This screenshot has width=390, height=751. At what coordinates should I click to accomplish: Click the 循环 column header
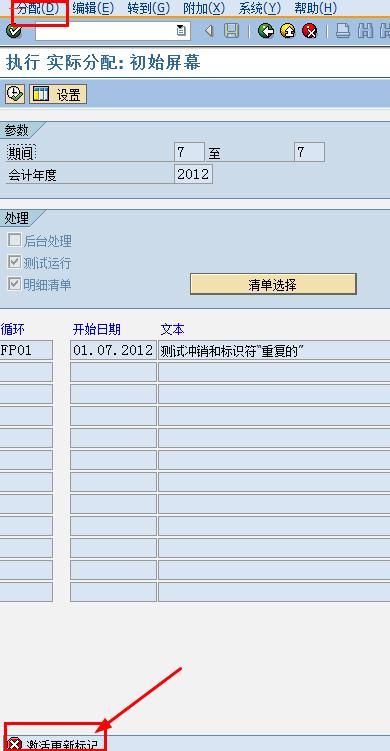(13, 329)
